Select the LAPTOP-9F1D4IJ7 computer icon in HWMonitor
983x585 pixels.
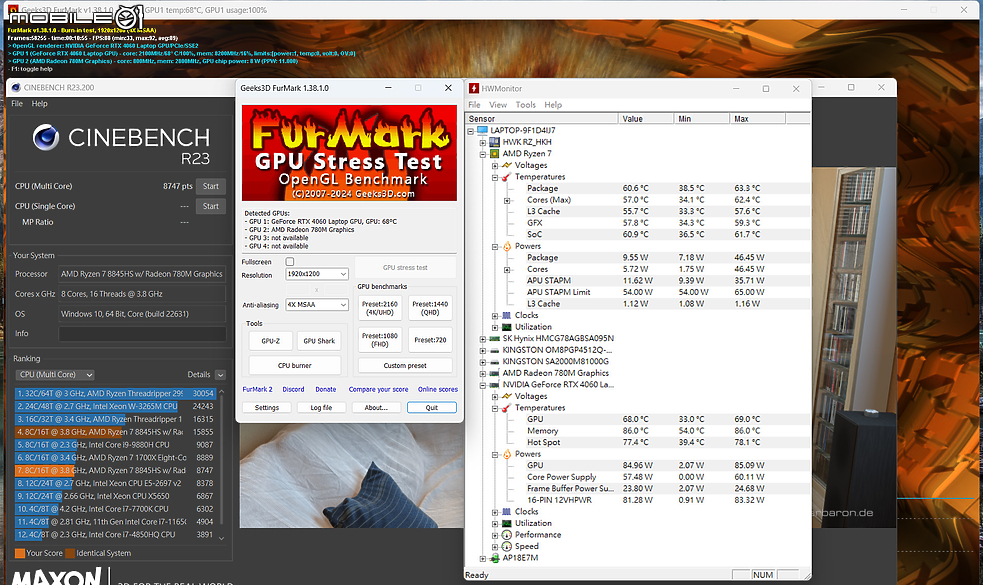pos(482,130)
